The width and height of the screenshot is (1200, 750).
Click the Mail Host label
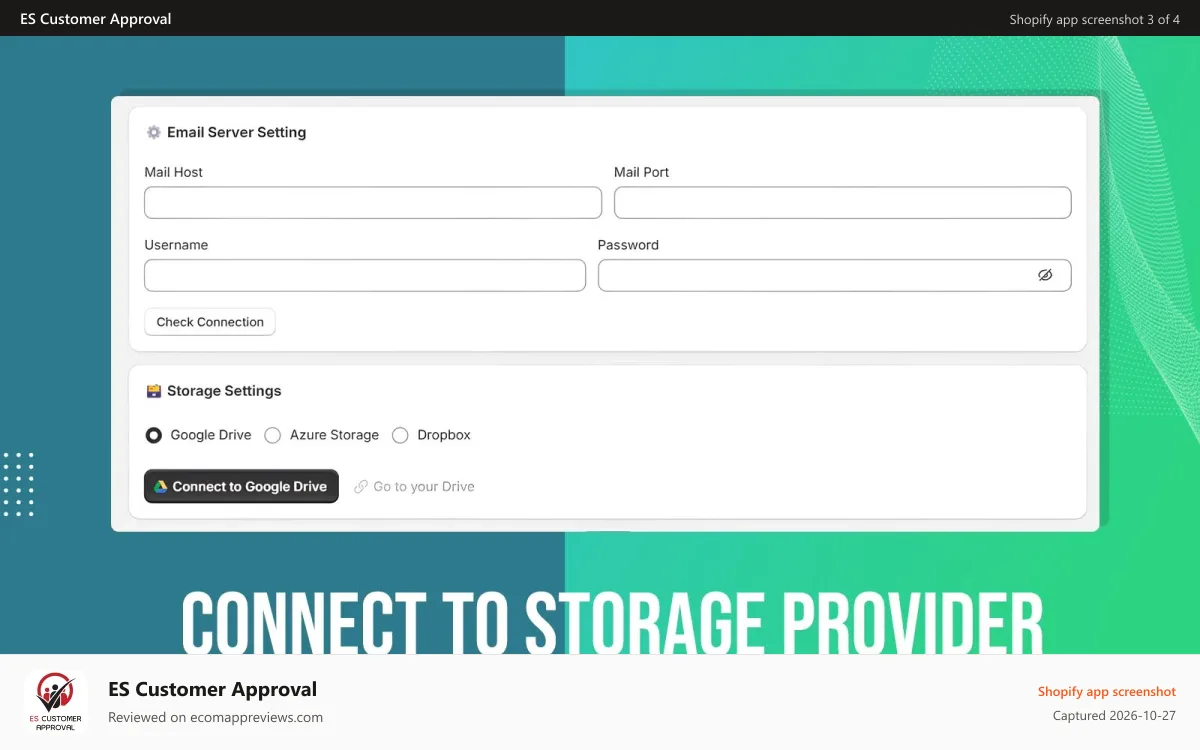(x=174, y=172)
